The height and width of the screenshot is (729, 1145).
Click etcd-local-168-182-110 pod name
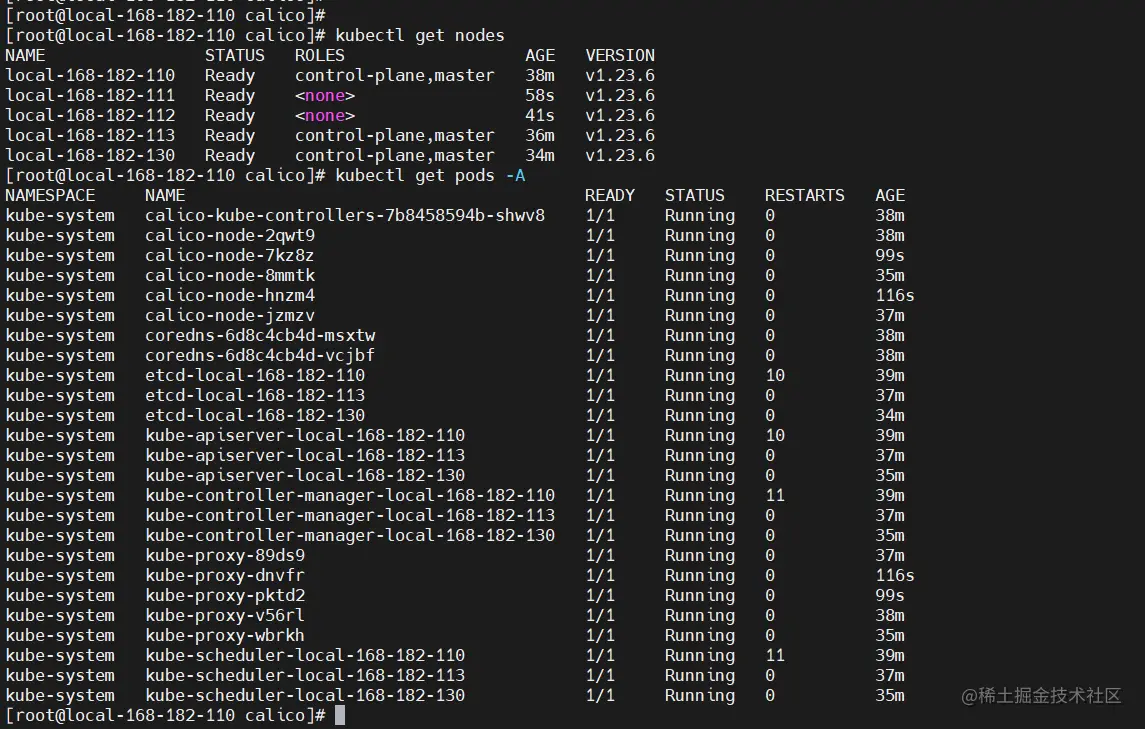coord(255,375)
